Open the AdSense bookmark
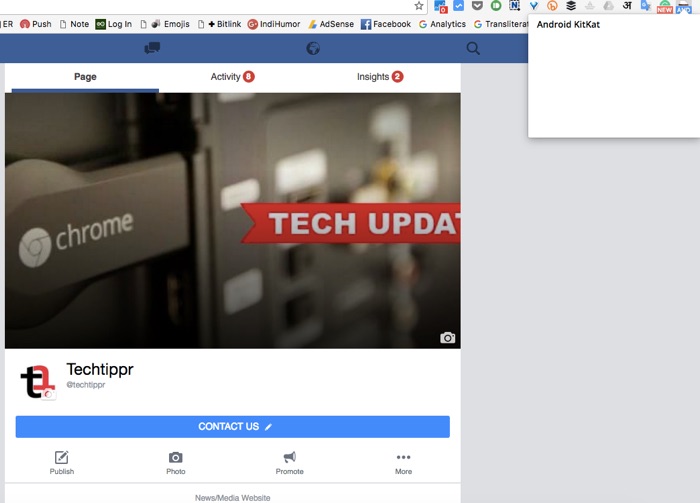This screenshot has width=700, height=503. click(x=331, y=24)
